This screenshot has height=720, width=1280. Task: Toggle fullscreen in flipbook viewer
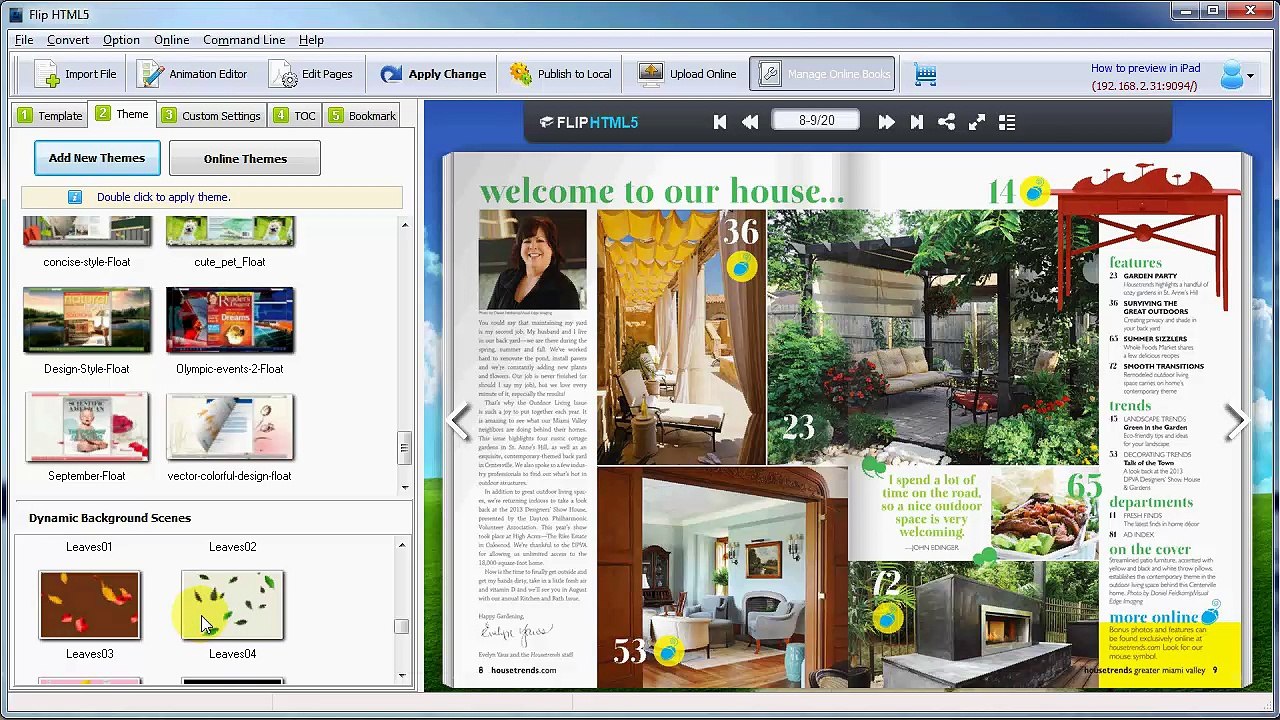[977, 122]
